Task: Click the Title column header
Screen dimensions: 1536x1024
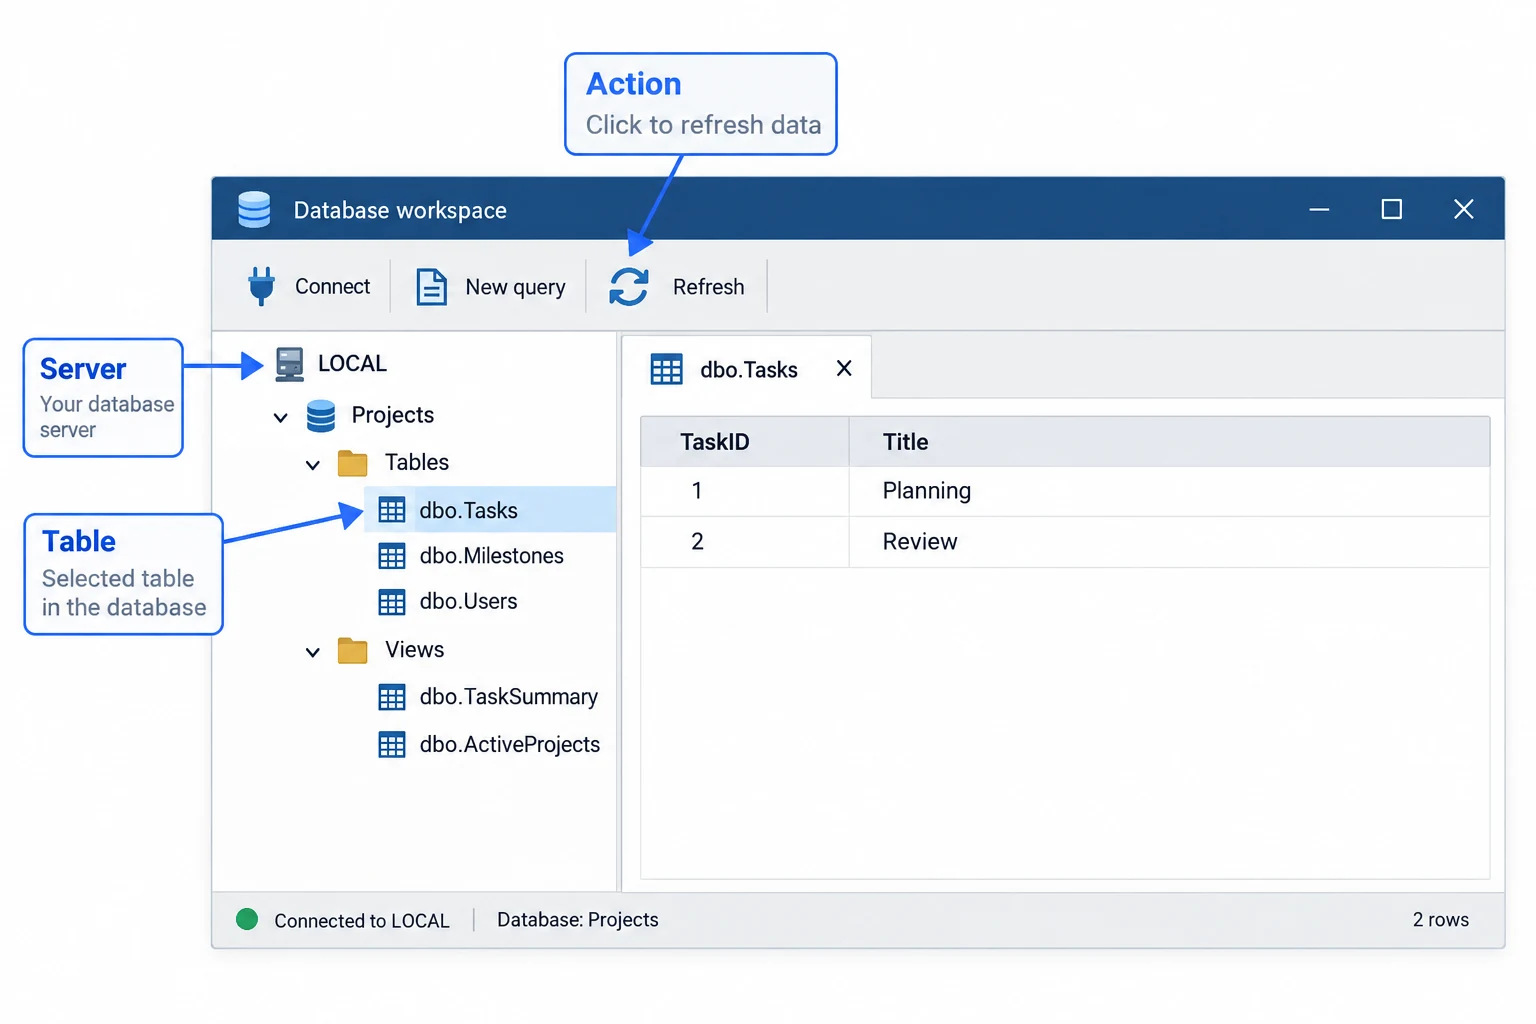Action: [x=1170, y=442]
